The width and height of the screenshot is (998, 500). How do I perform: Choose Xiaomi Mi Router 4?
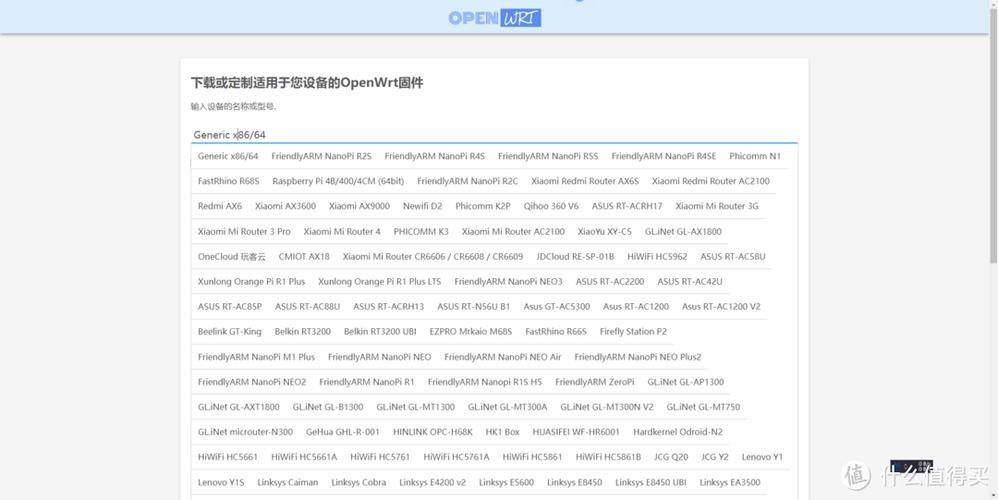(x=342, y=232)
